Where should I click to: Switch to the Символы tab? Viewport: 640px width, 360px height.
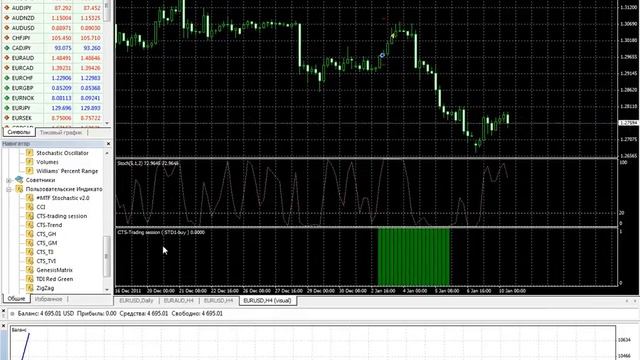point(19,132)
